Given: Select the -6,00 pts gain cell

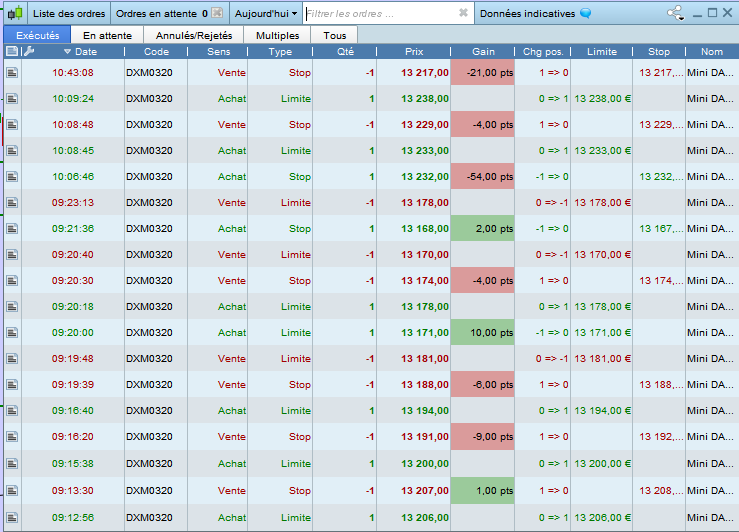Looking at the screenshot, I should coord(483,385).
